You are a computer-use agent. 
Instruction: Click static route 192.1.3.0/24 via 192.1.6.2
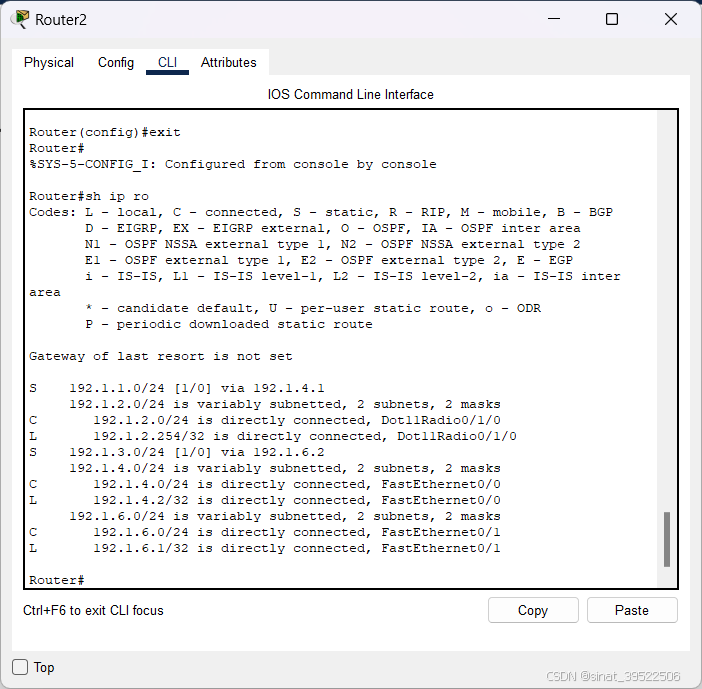(177, 452)
